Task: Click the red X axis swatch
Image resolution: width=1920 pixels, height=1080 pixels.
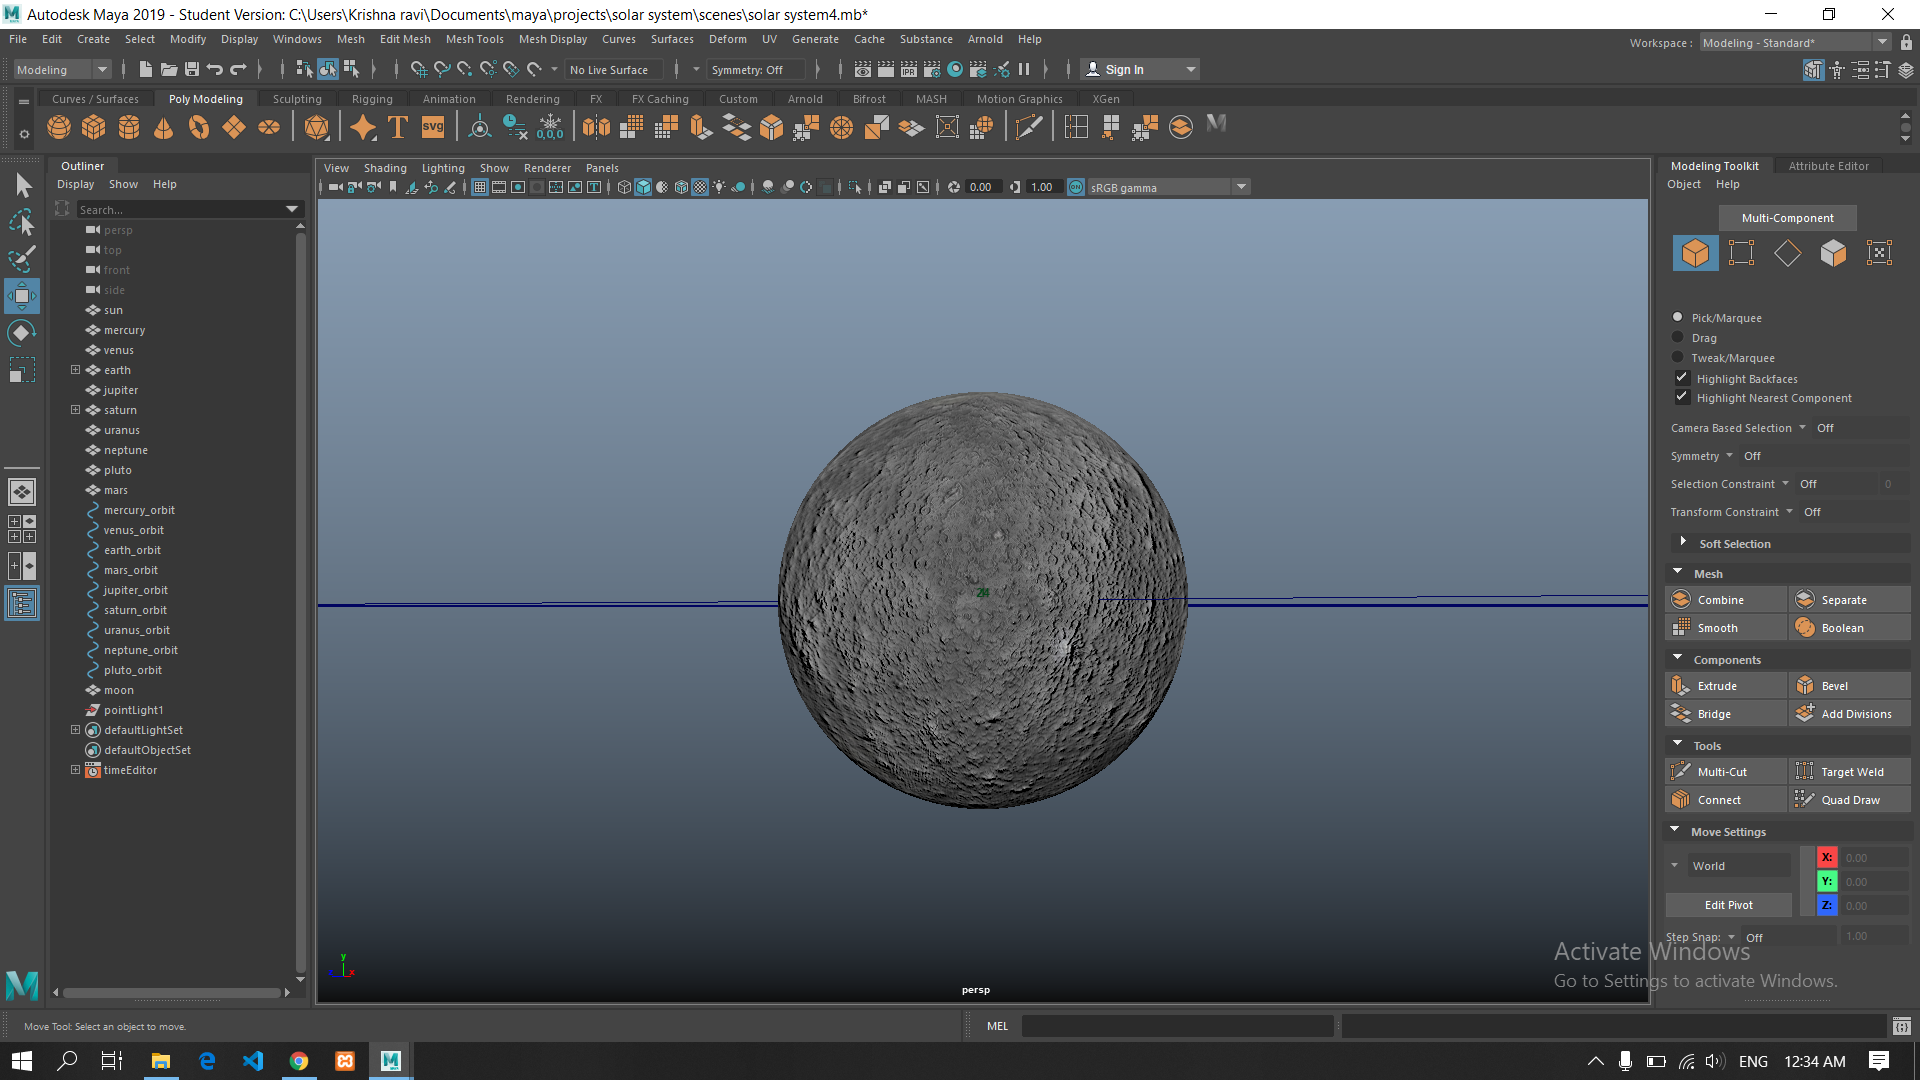Action: [1827, 857]
